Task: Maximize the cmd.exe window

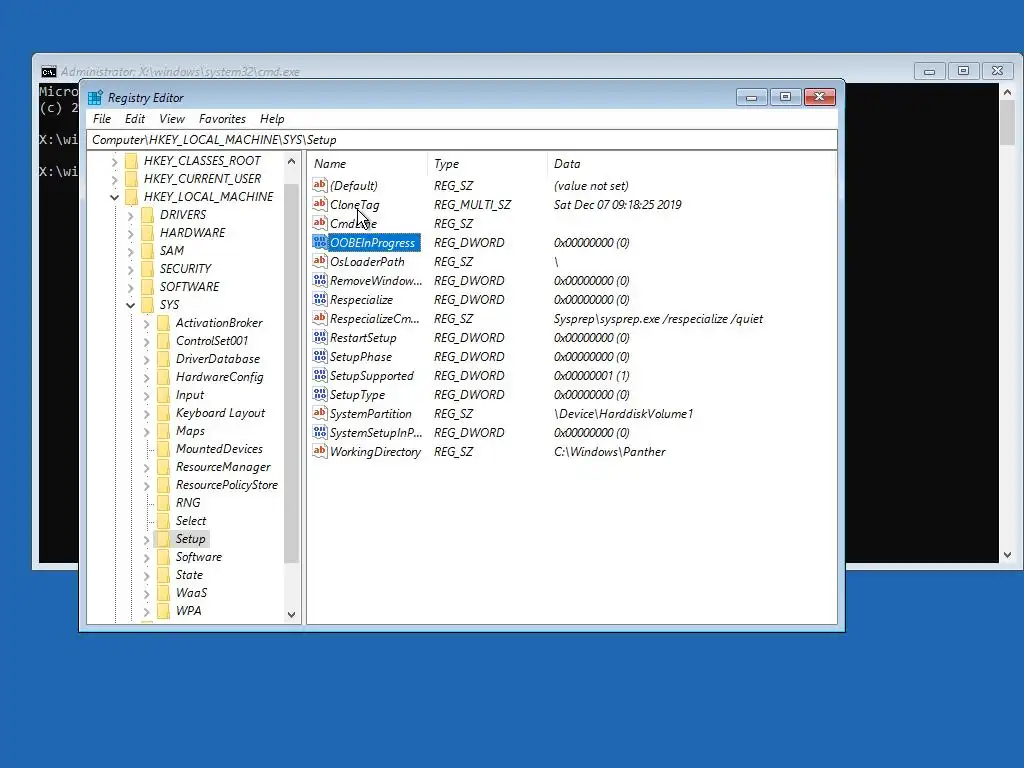Action: coord(963,71)
